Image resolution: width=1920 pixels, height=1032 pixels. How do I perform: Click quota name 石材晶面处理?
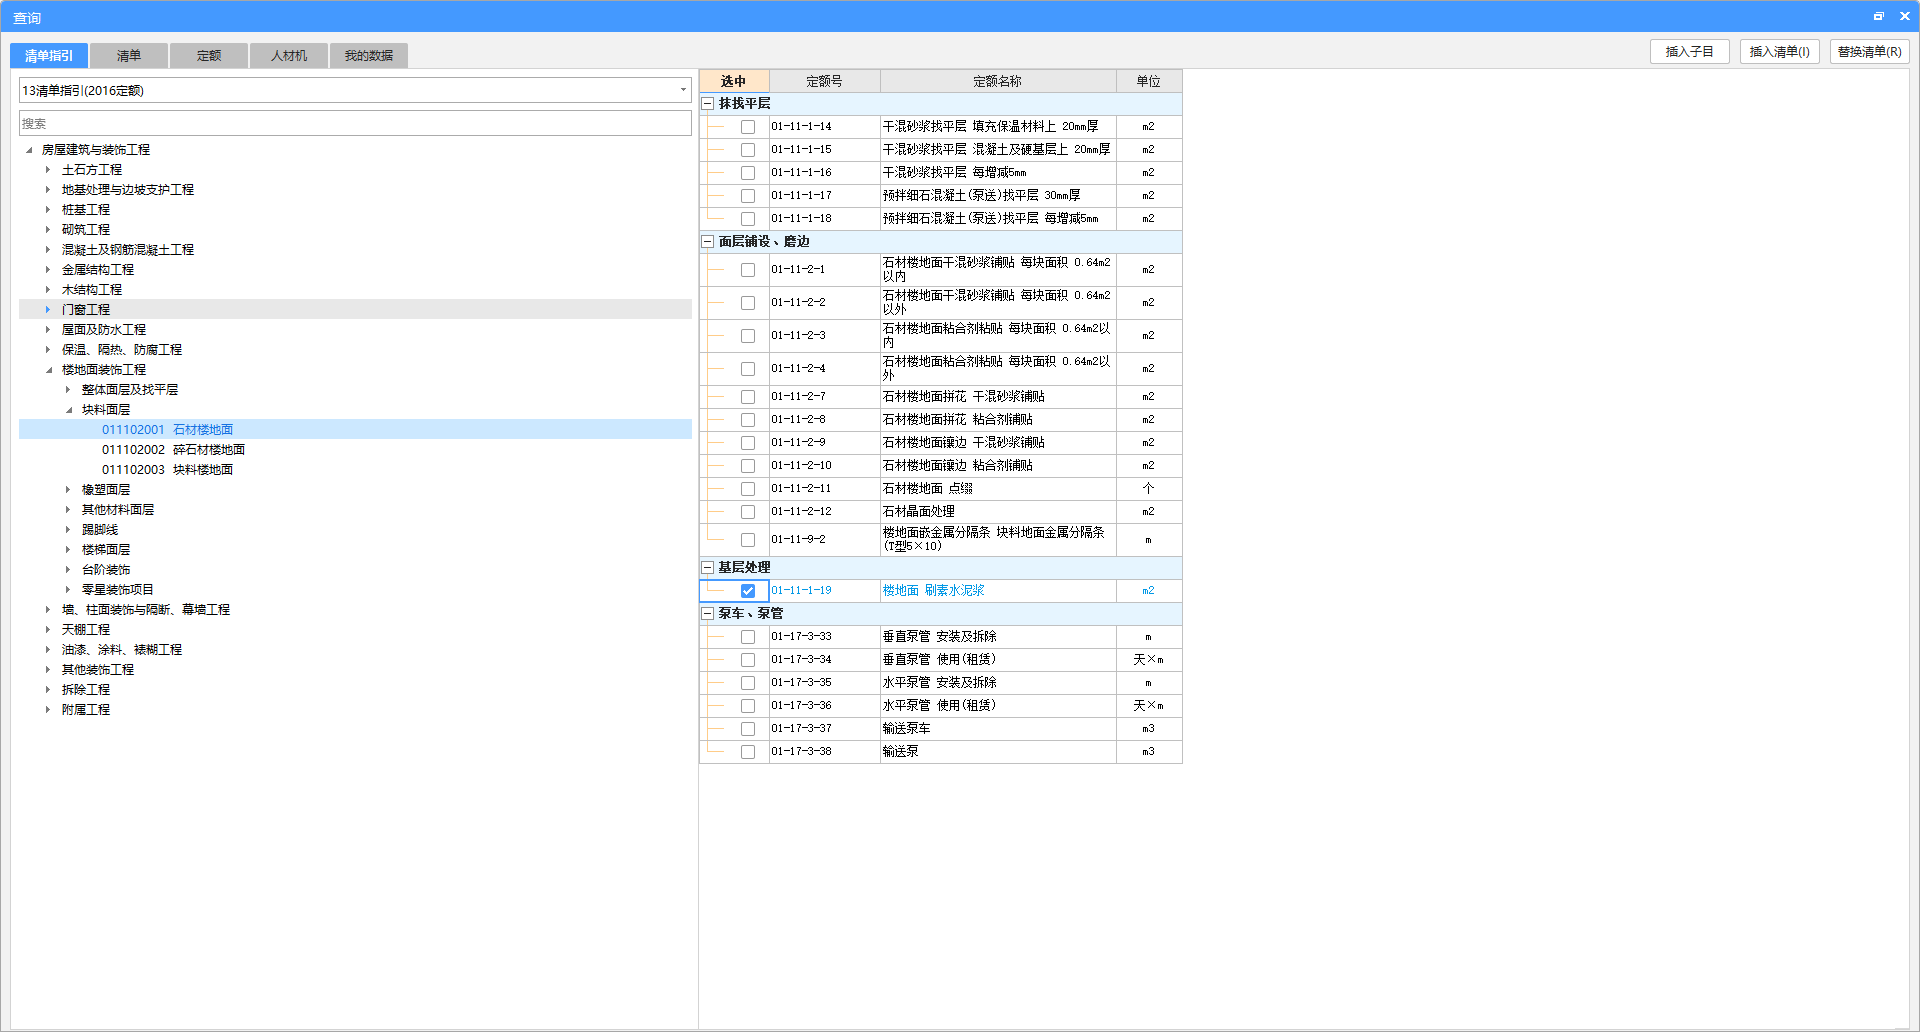point(919,512)
